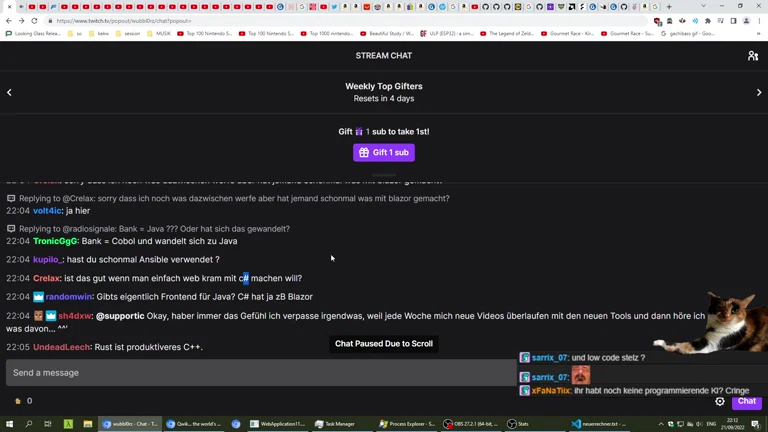Screen dimensions: 768x432
Task: Open 'Top 1000 nintendo...' bookmark
Action: click(327, 34)
